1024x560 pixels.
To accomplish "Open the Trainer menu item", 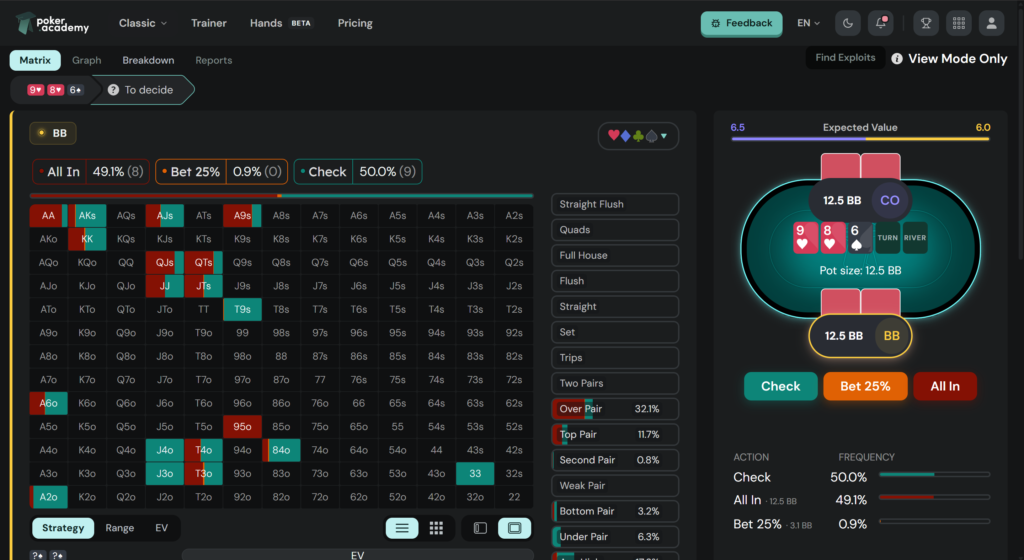I will [208, 23].
